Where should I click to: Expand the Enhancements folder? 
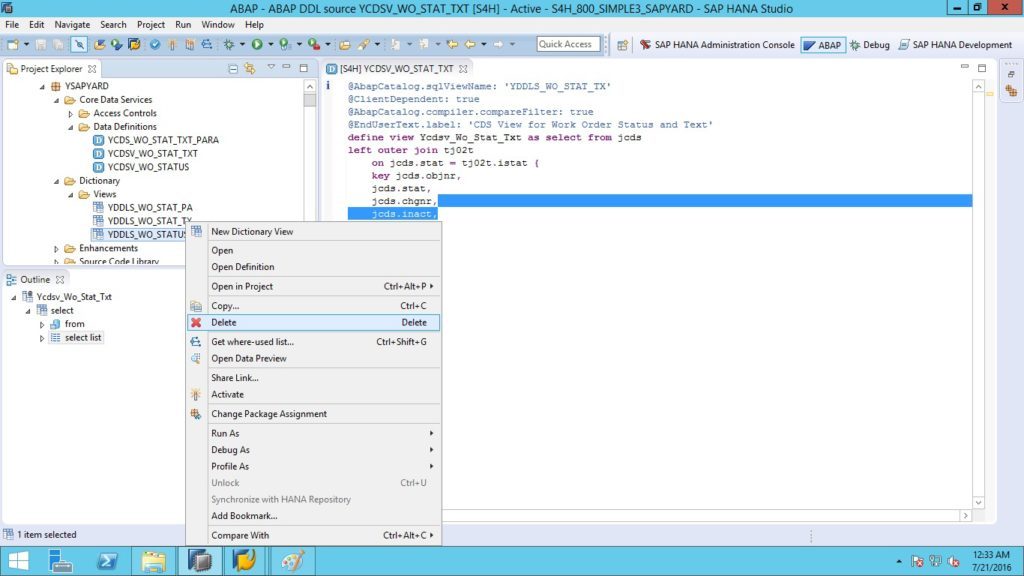point(57,249)
